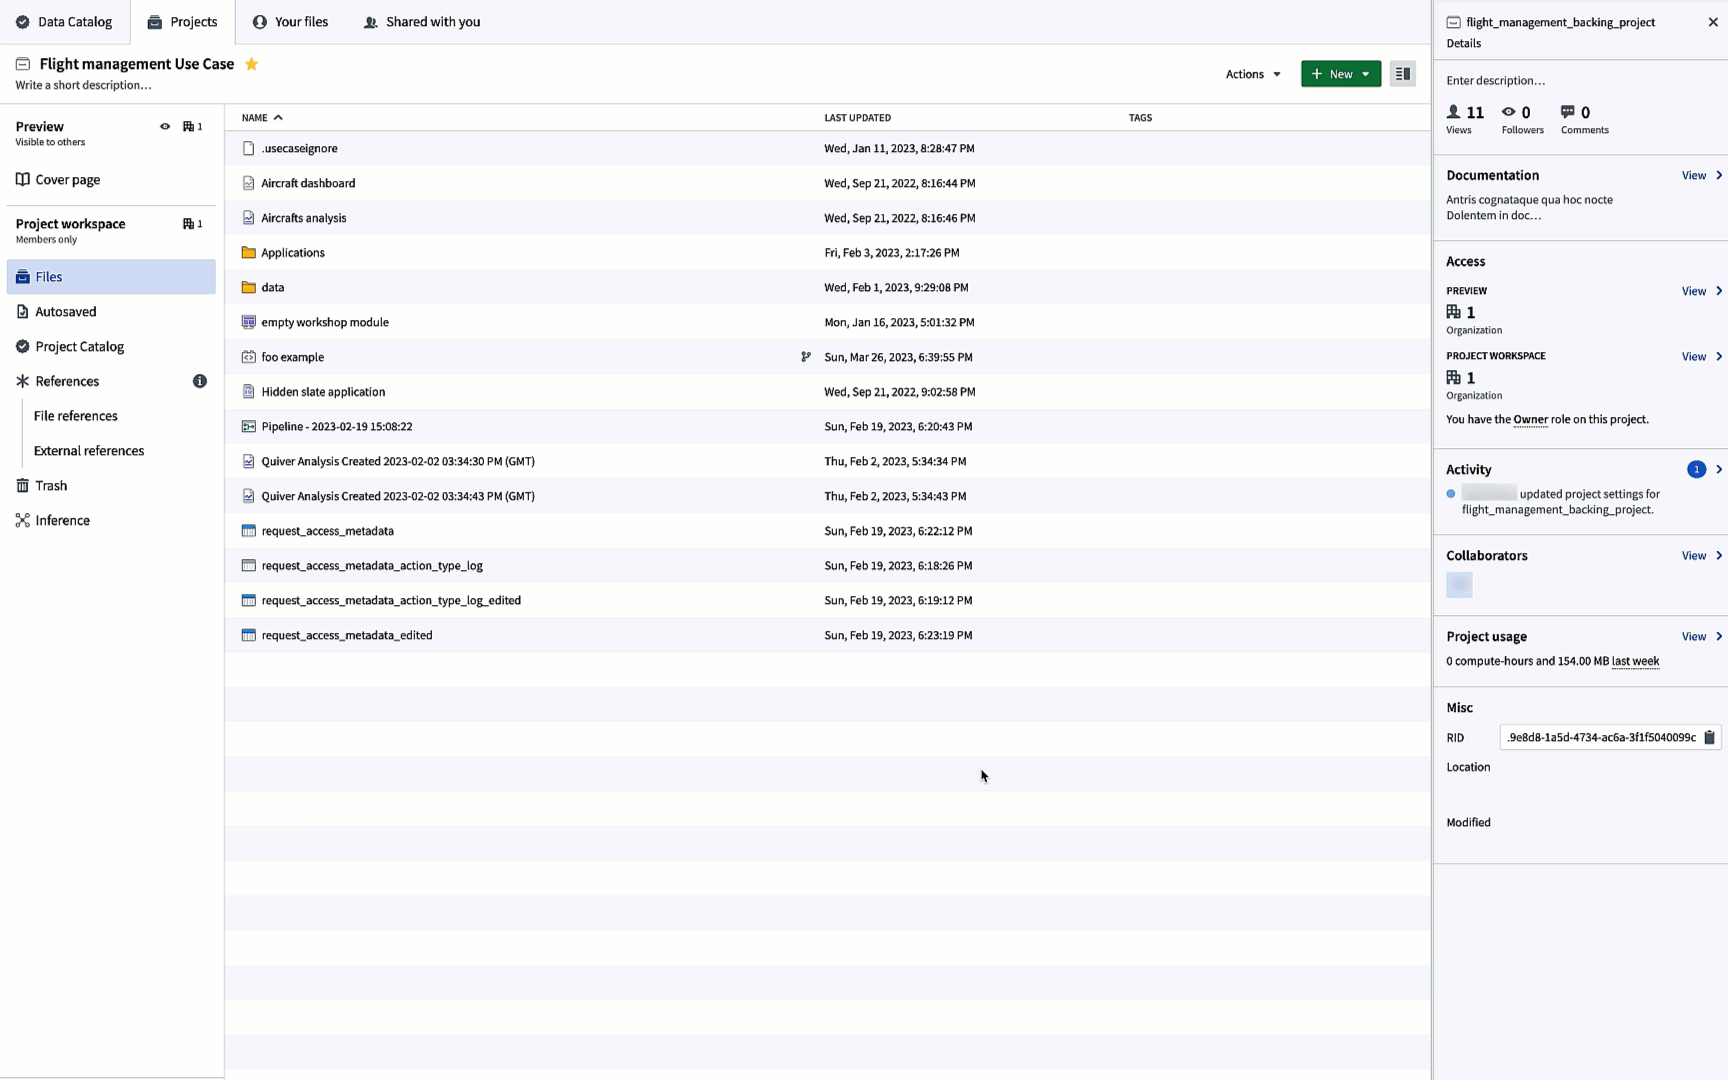Click the Followers eye icon

point(1508,112)
